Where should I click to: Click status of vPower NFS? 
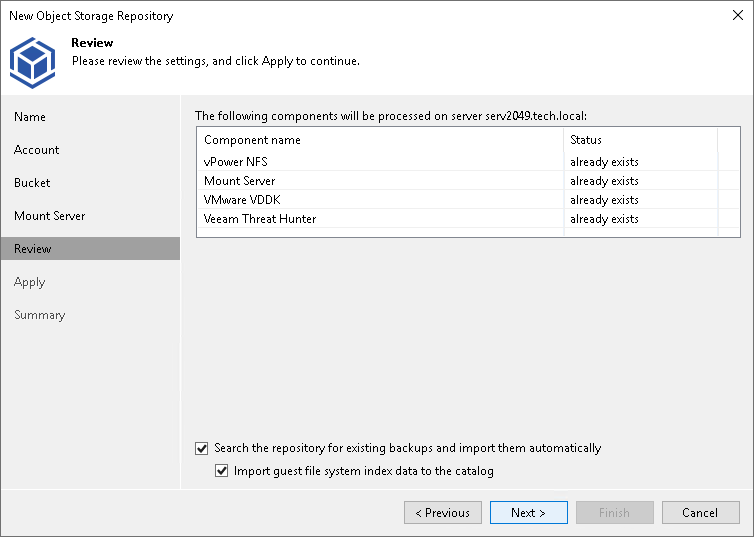pos(604,162)
